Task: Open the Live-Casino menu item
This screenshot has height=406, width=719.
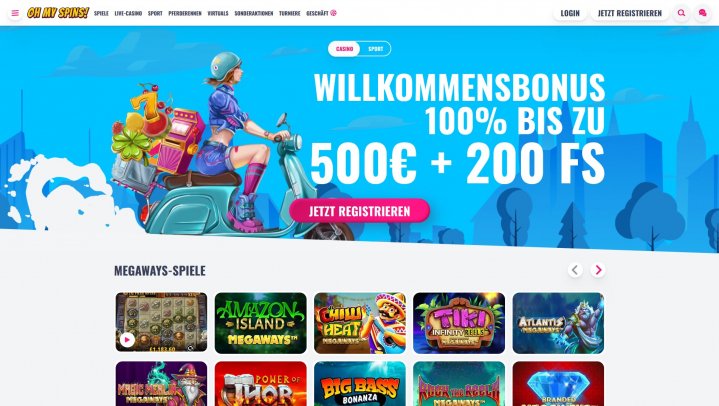Action: tap(128, 13)
